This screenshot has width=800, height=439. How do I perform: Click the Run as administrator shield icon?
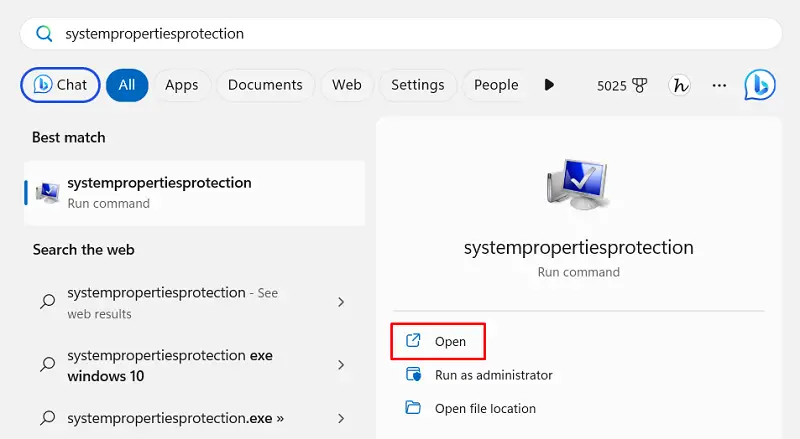[413, 375]
